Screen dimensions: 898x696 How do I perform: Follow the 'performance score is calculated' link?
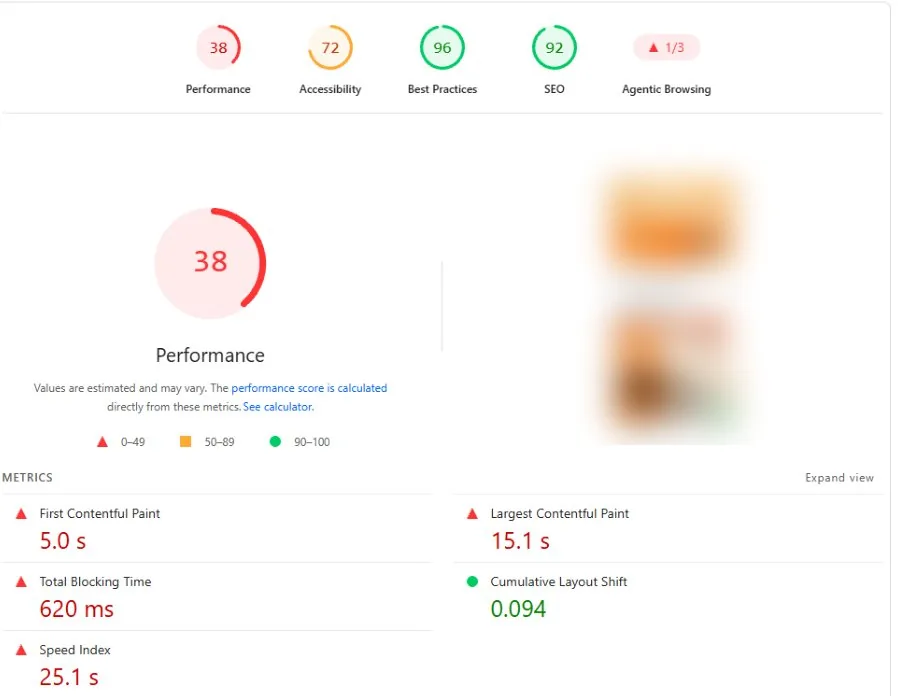tap(309, 388)
